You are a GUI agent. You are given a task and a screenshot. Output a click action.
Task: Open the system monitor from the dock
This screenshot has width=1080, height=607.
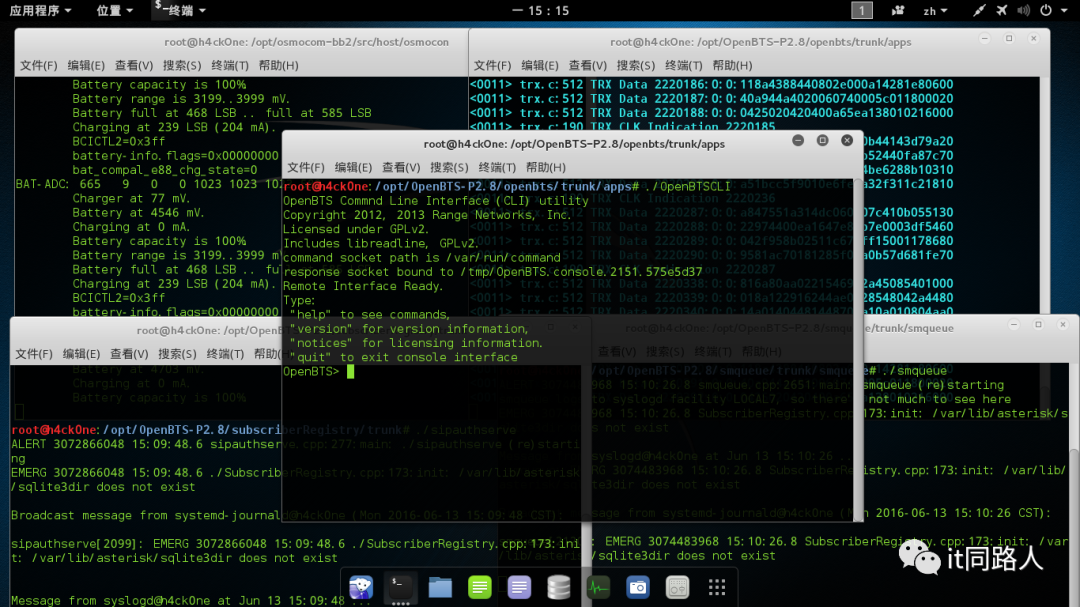point(598,588)
